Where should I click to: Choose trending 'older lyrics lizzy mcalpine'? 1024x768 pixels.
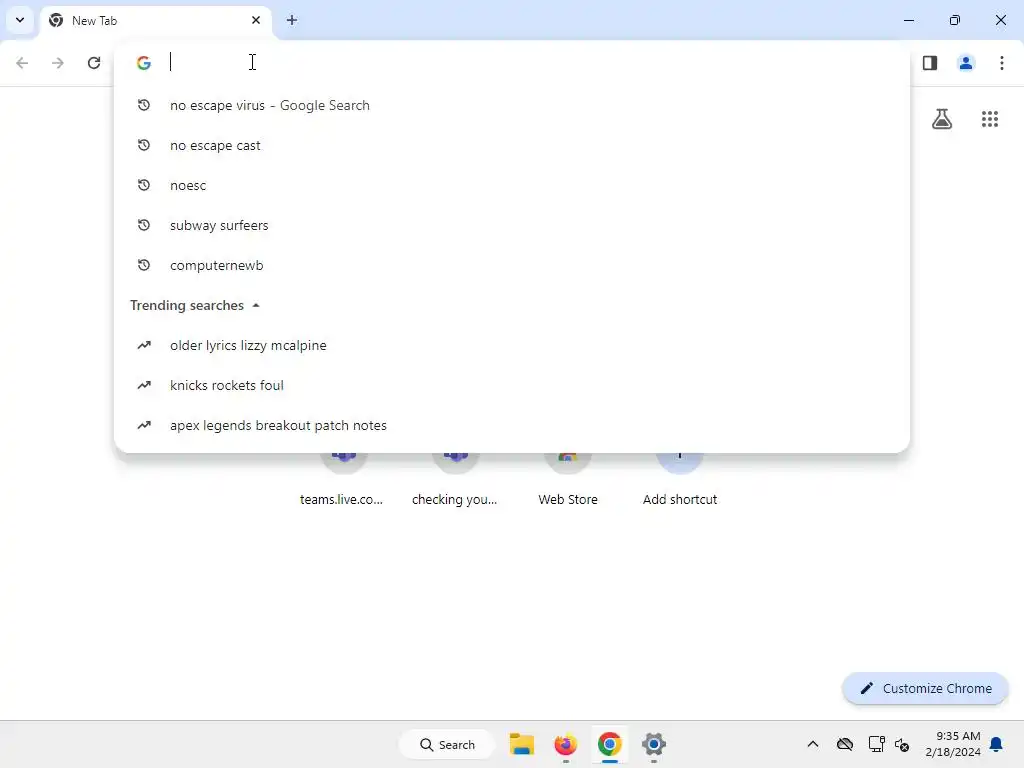point(512,345)
